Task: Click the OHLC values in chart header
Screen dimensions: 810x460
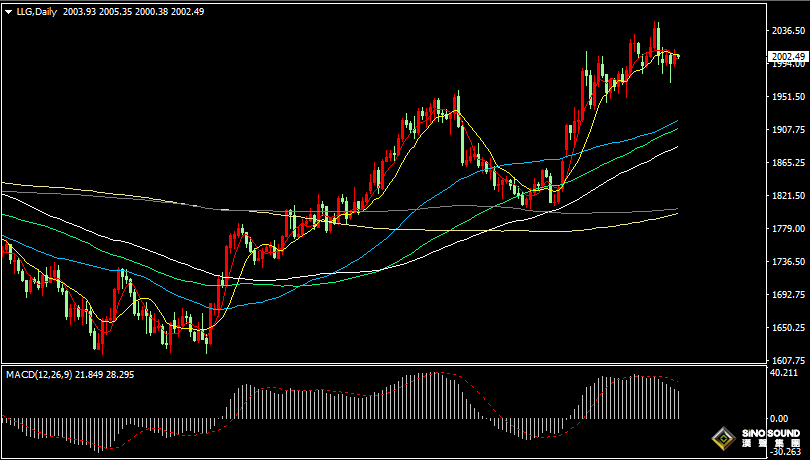Action: coord(140,11)
